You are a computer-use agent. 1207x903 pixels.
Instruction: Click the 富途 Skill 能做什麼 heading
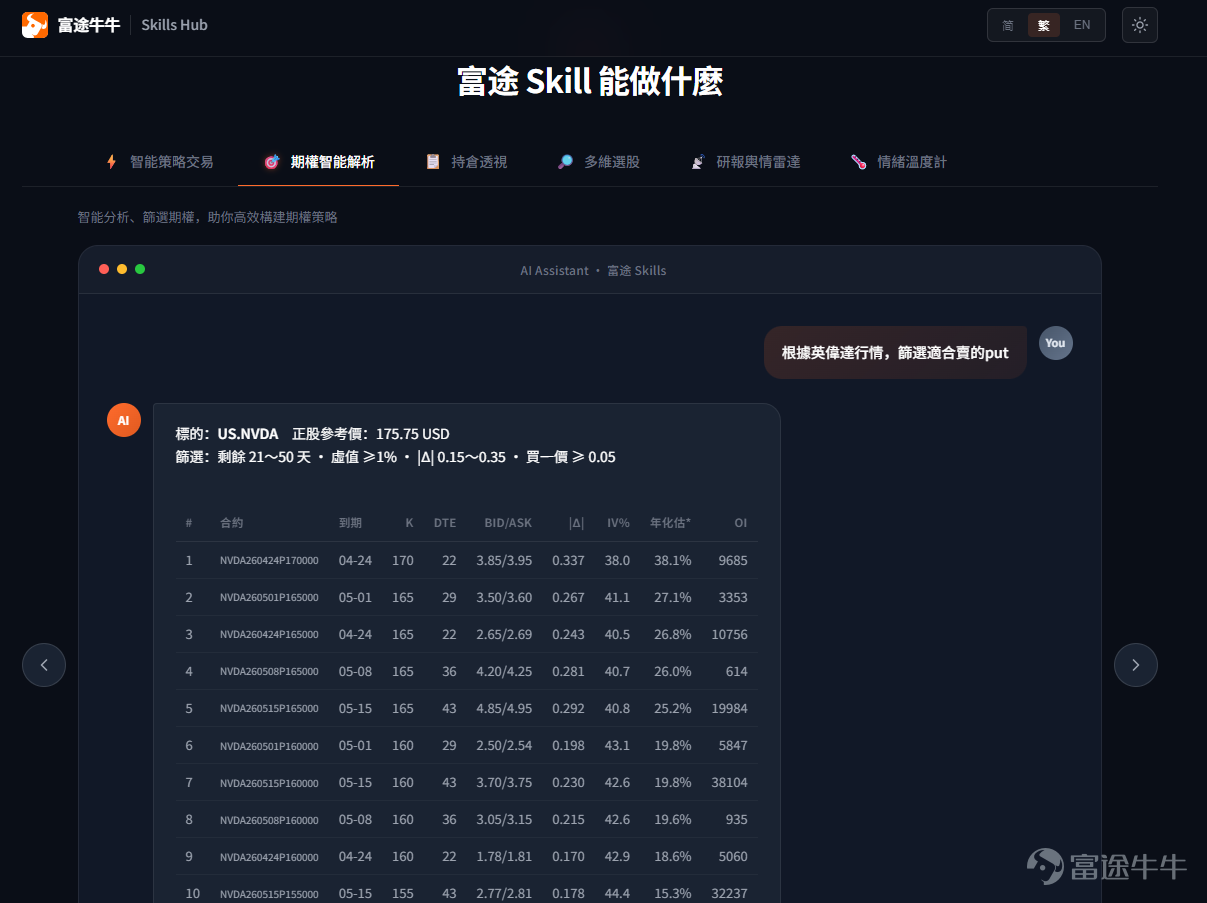(x=590, y=81)
